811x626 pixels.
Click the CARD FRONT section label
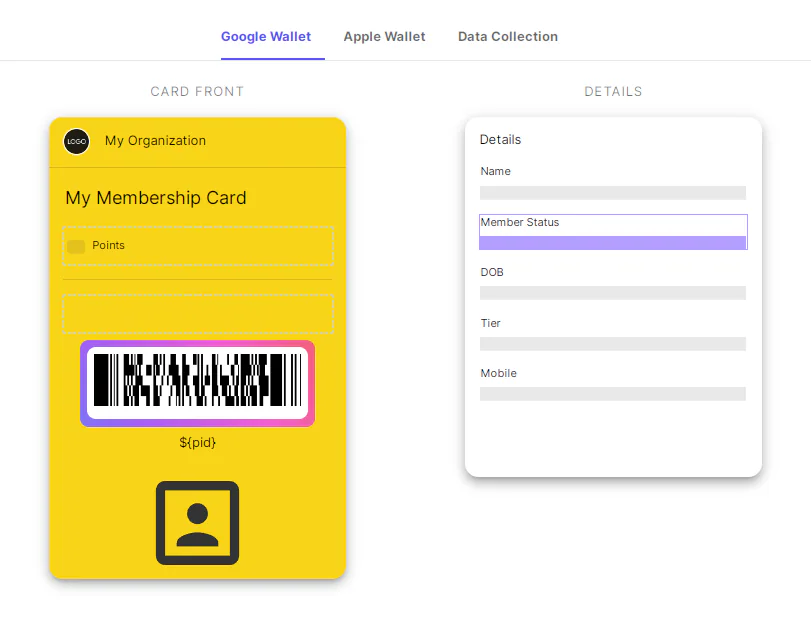tap(197, 92)
